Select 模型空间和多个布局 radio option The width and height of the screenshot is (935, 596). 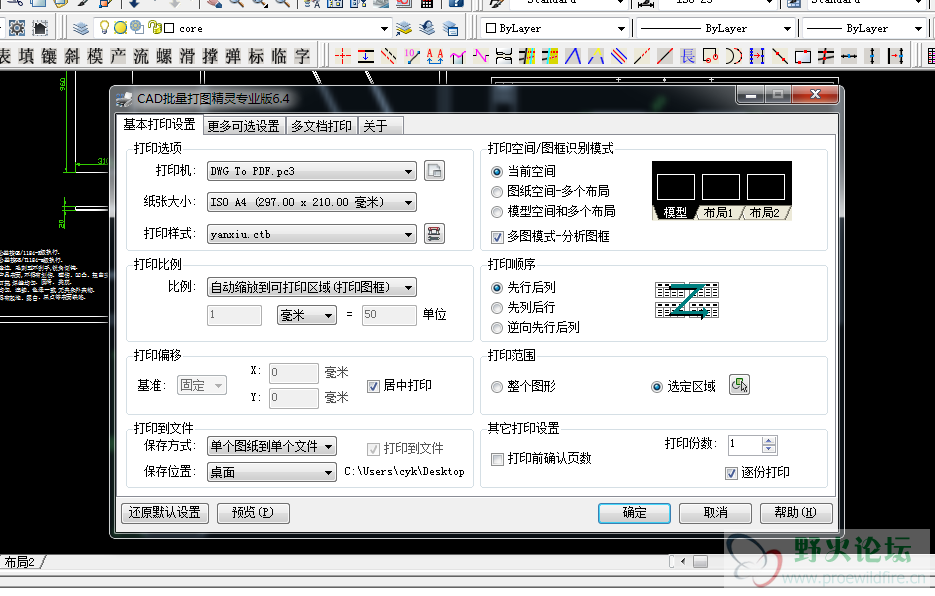[497, 212]
